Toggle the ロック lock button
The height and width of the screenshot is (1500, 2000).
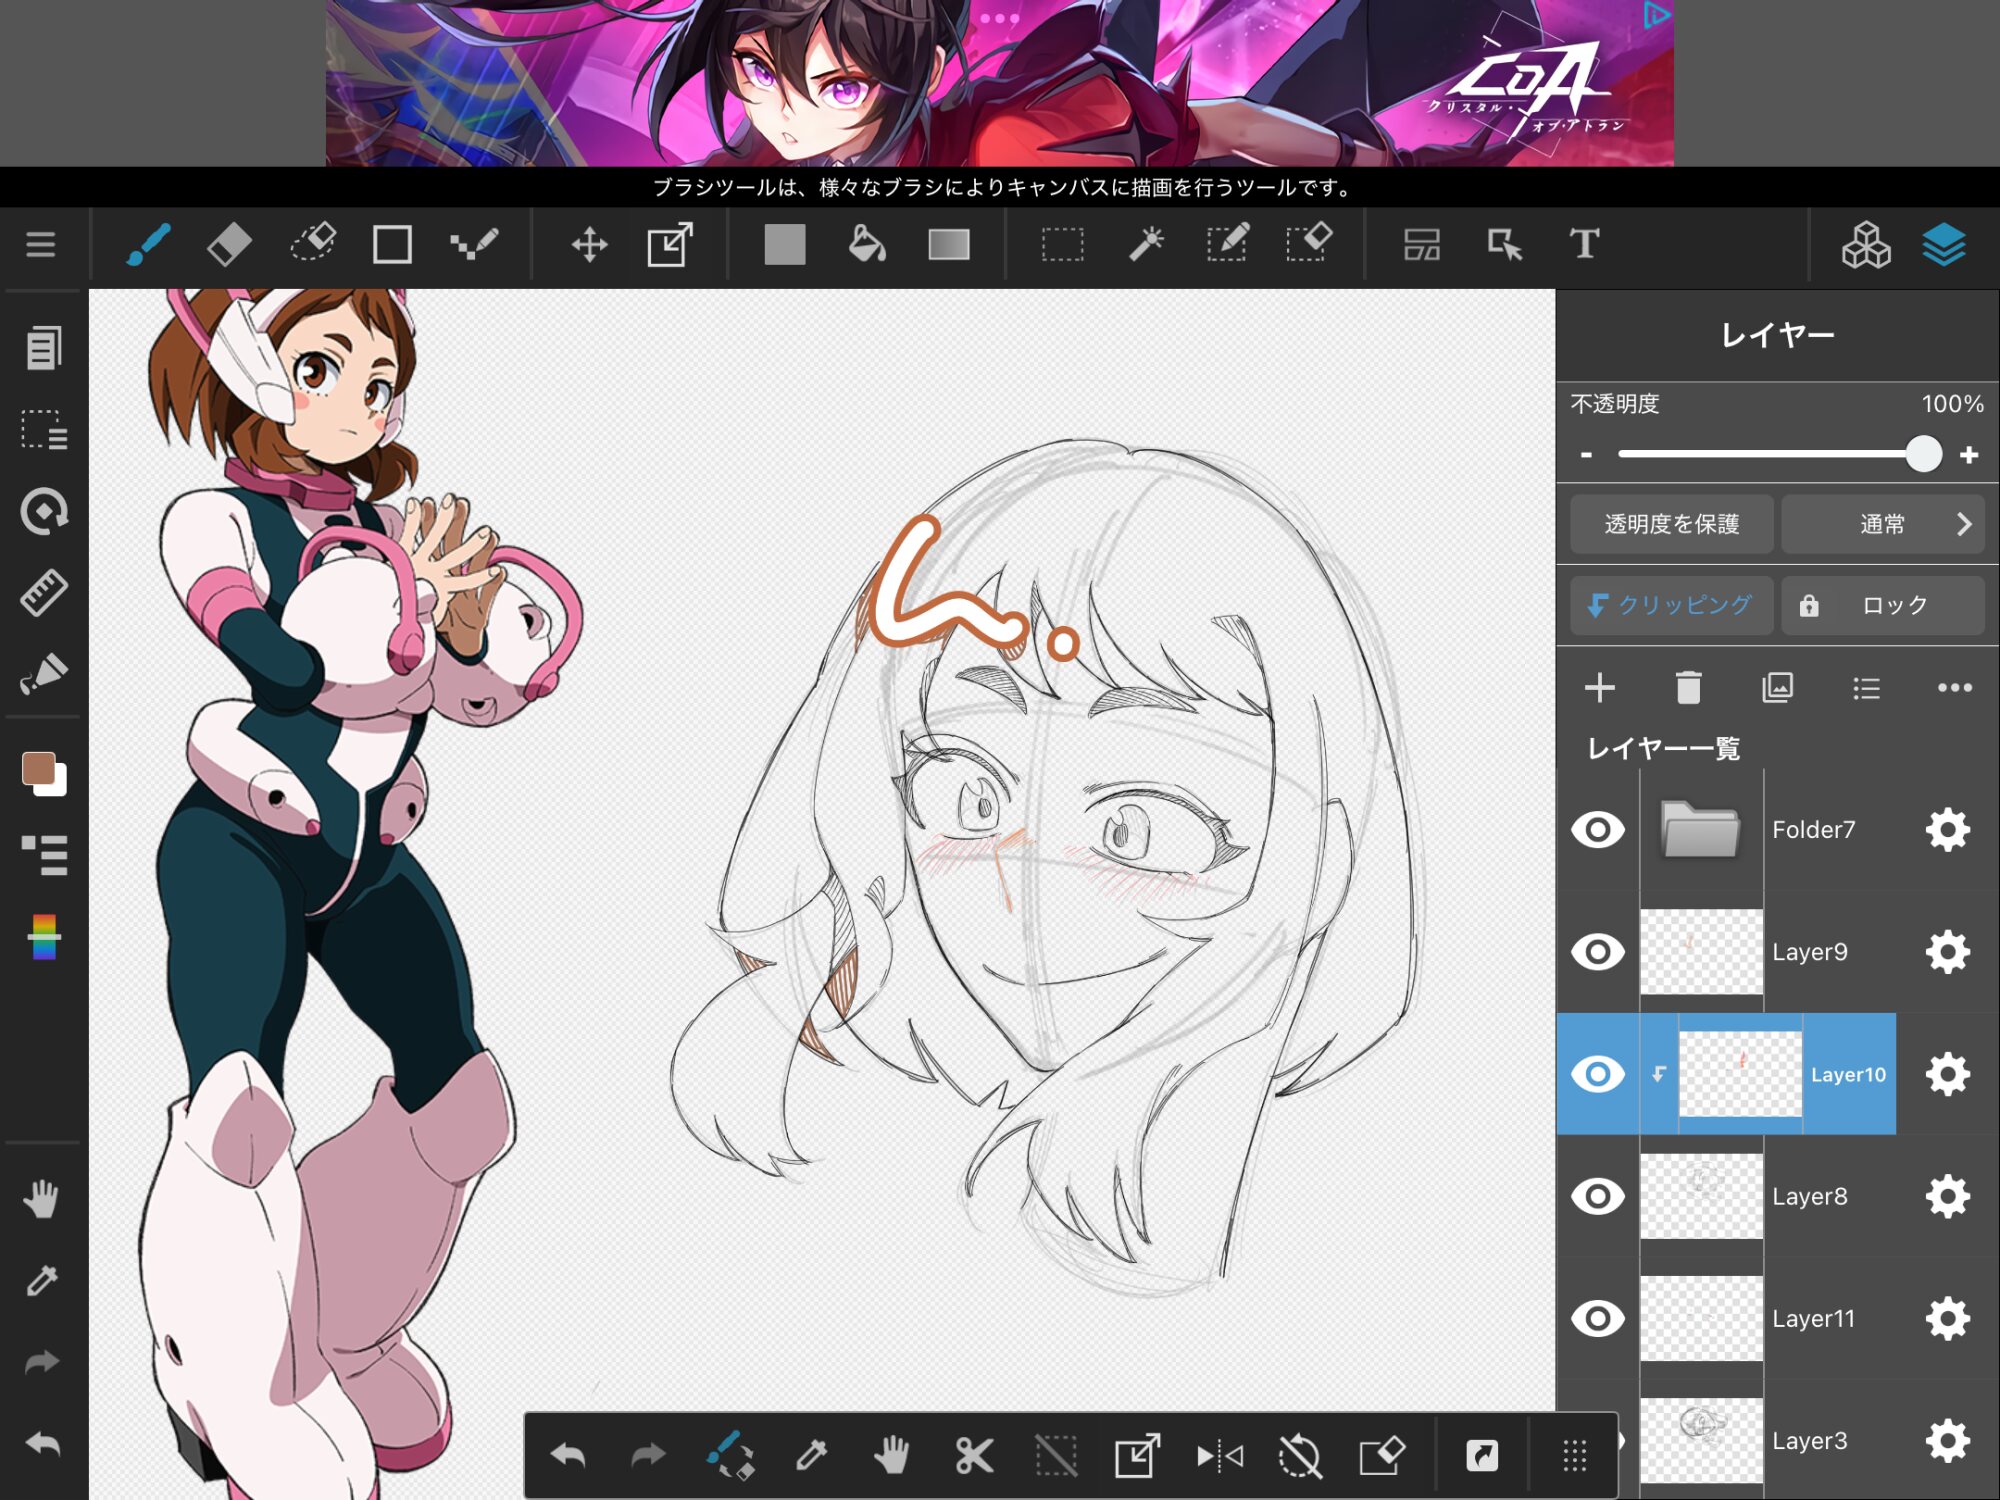point(1882,605)
